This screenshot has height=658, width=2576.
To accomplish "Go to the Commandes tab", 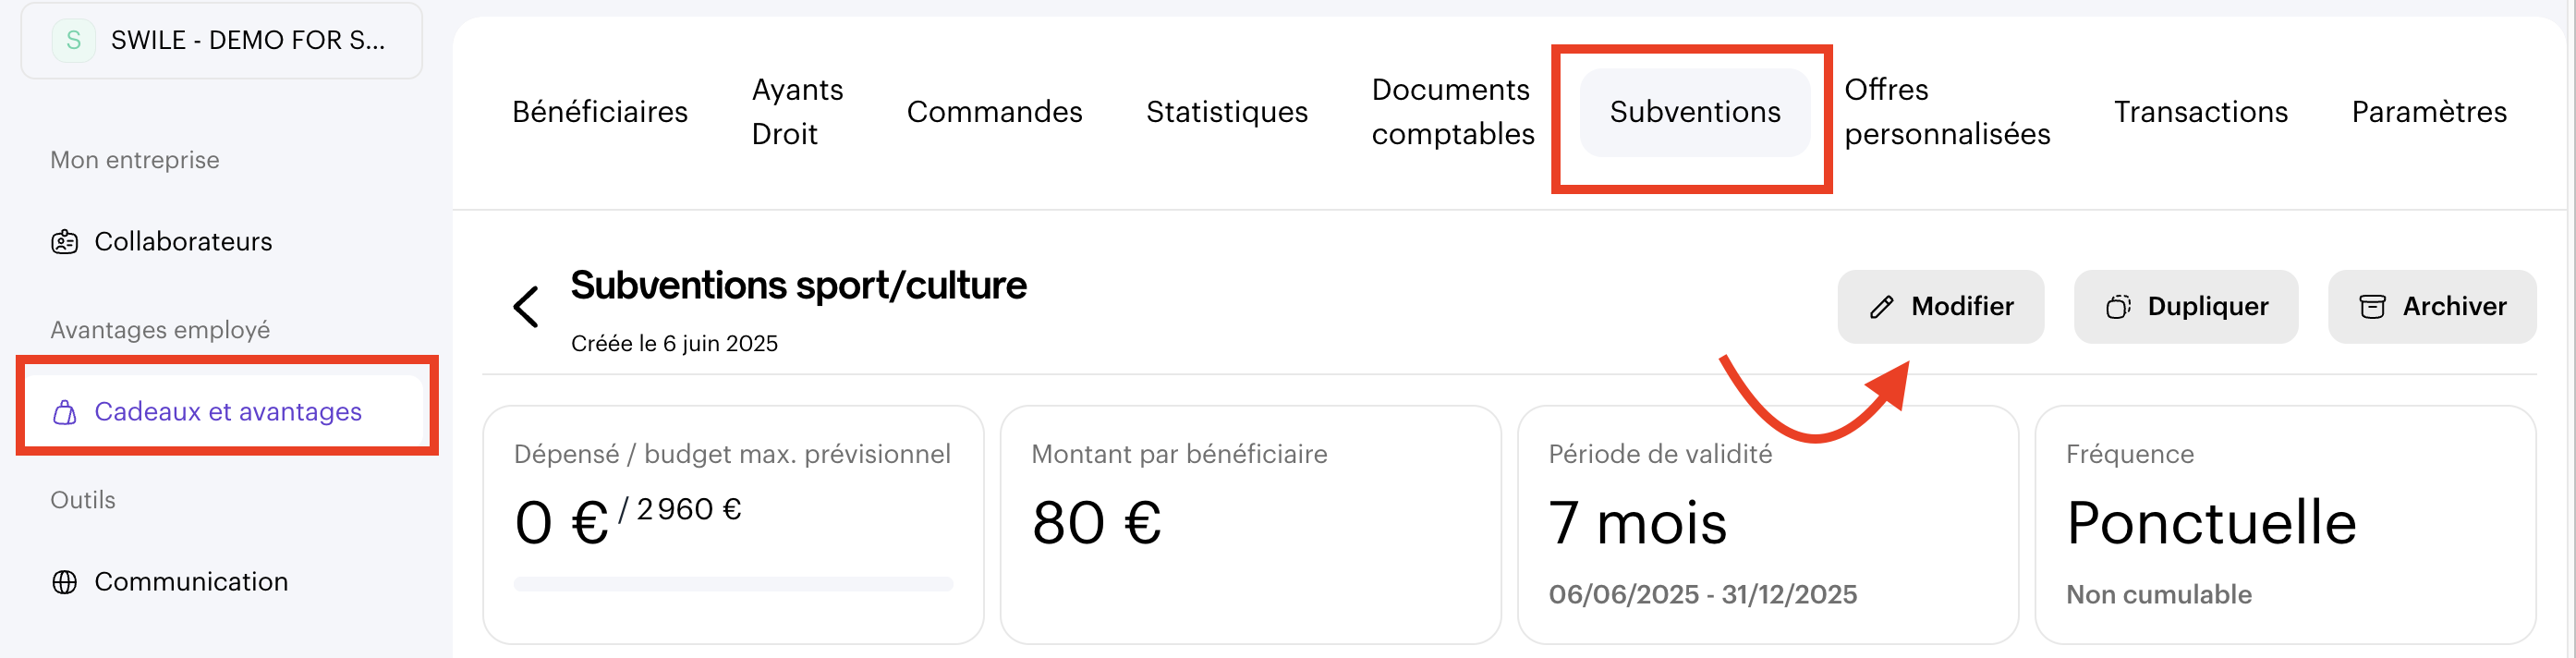I will coord(994,112).
